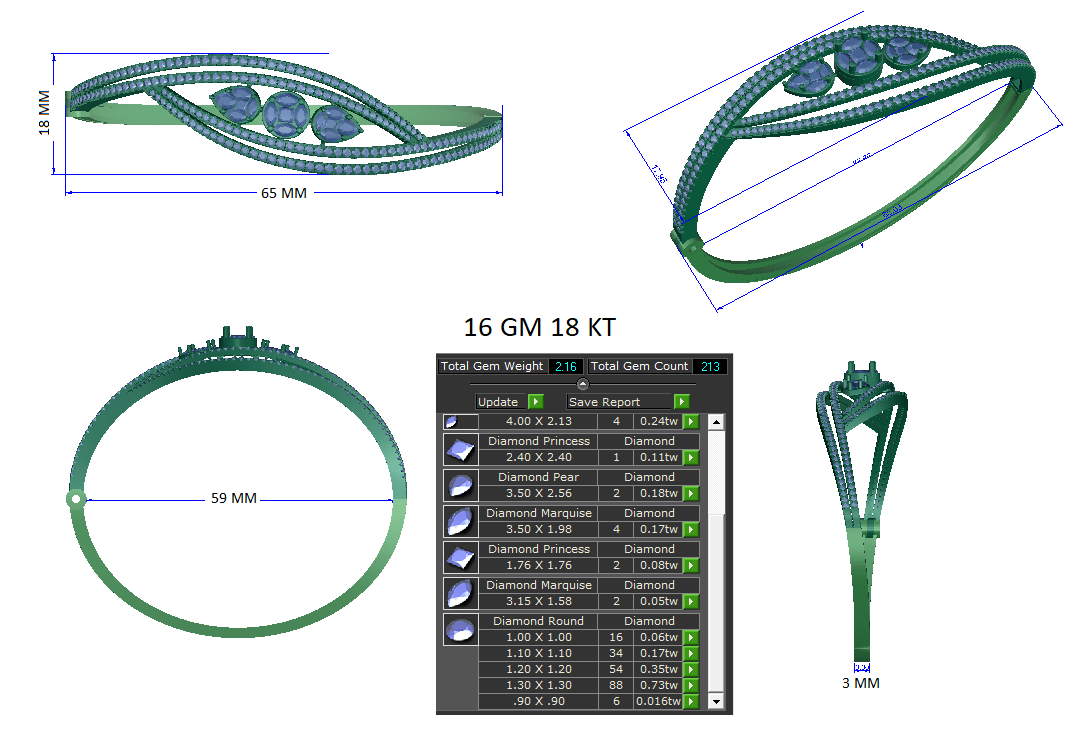Screen dimensions: 1079x745
Task: Click the Diamond Round gem icon
Action: 460,629
